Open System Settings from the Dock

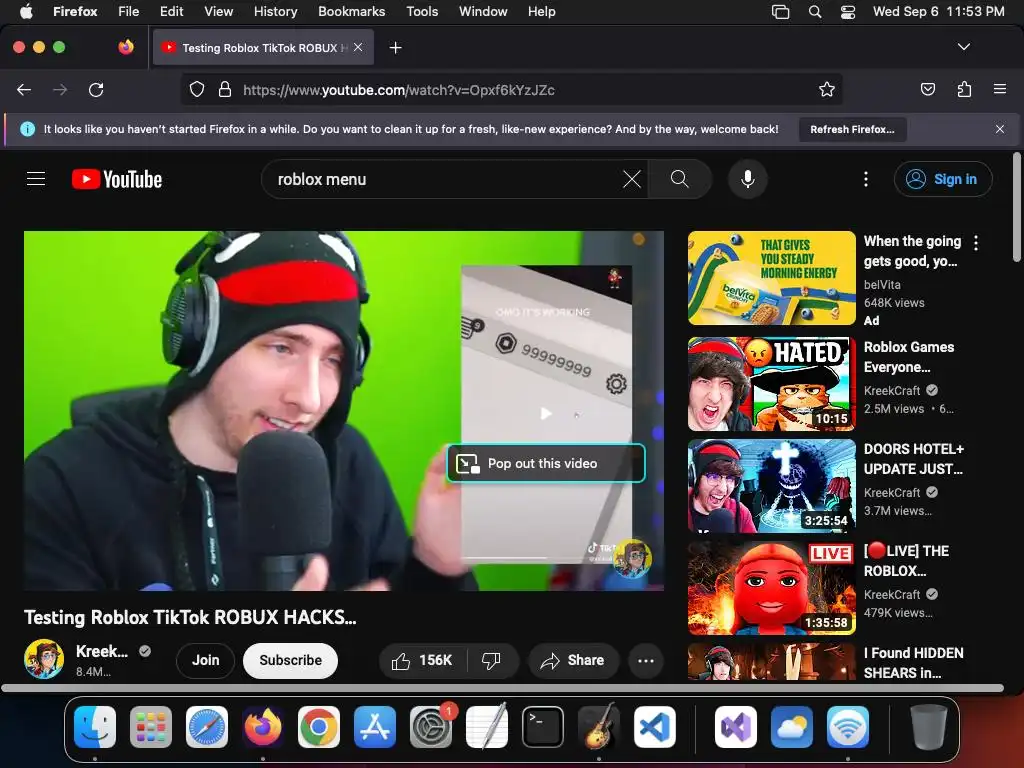[x=431, y=727]
